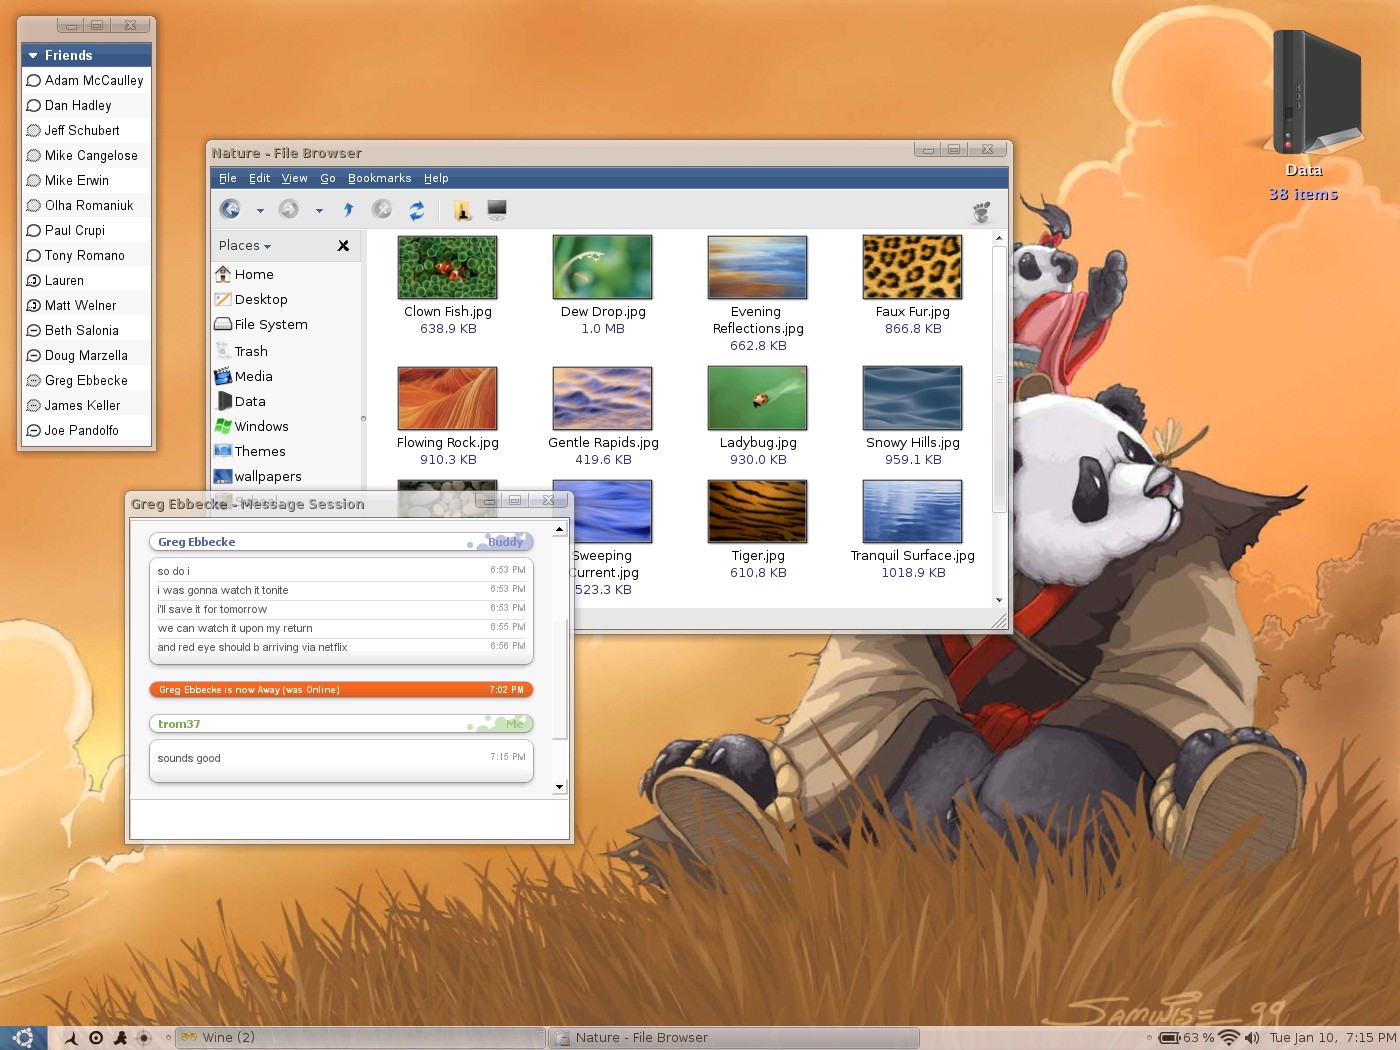Reload the folder with the refresh icon
The width and height of the screenshot is (1400, 1050).
(417, 209)
